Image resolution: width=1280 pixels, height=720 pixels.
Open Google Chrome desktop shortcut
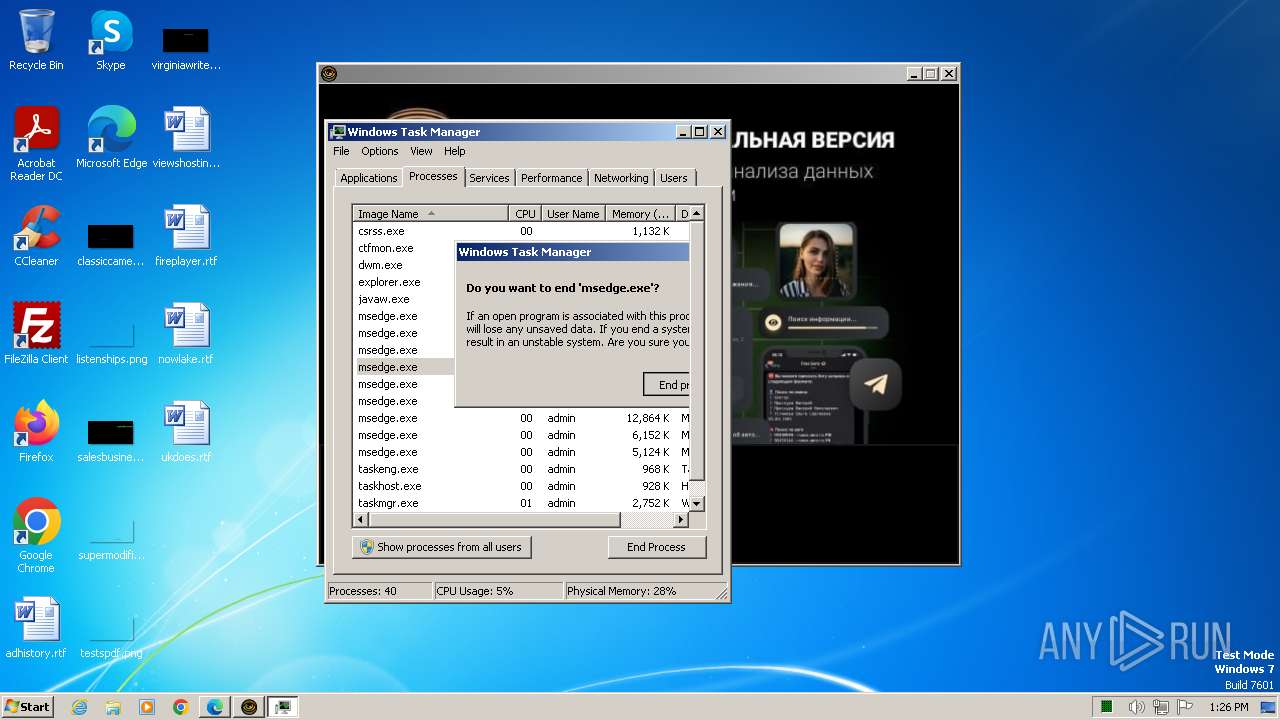click(x=36, y=536)
